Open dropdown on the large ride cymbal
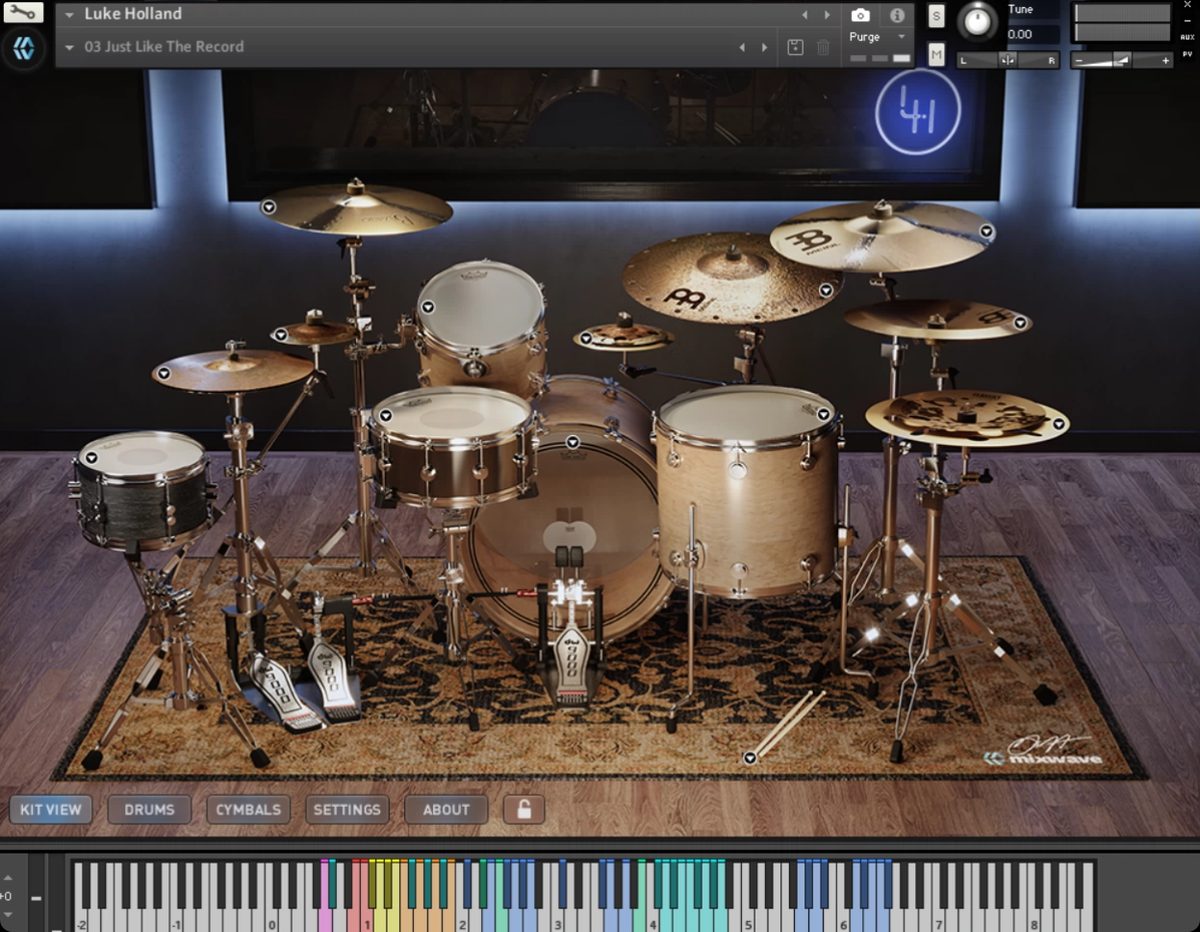The image size is (1200, 932). [x=826, y=291]
